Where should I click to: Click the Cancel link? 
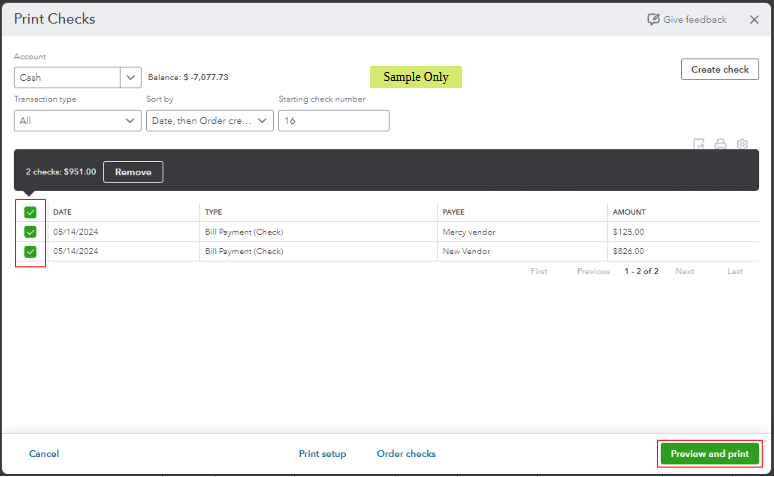(x=44, y=453)
